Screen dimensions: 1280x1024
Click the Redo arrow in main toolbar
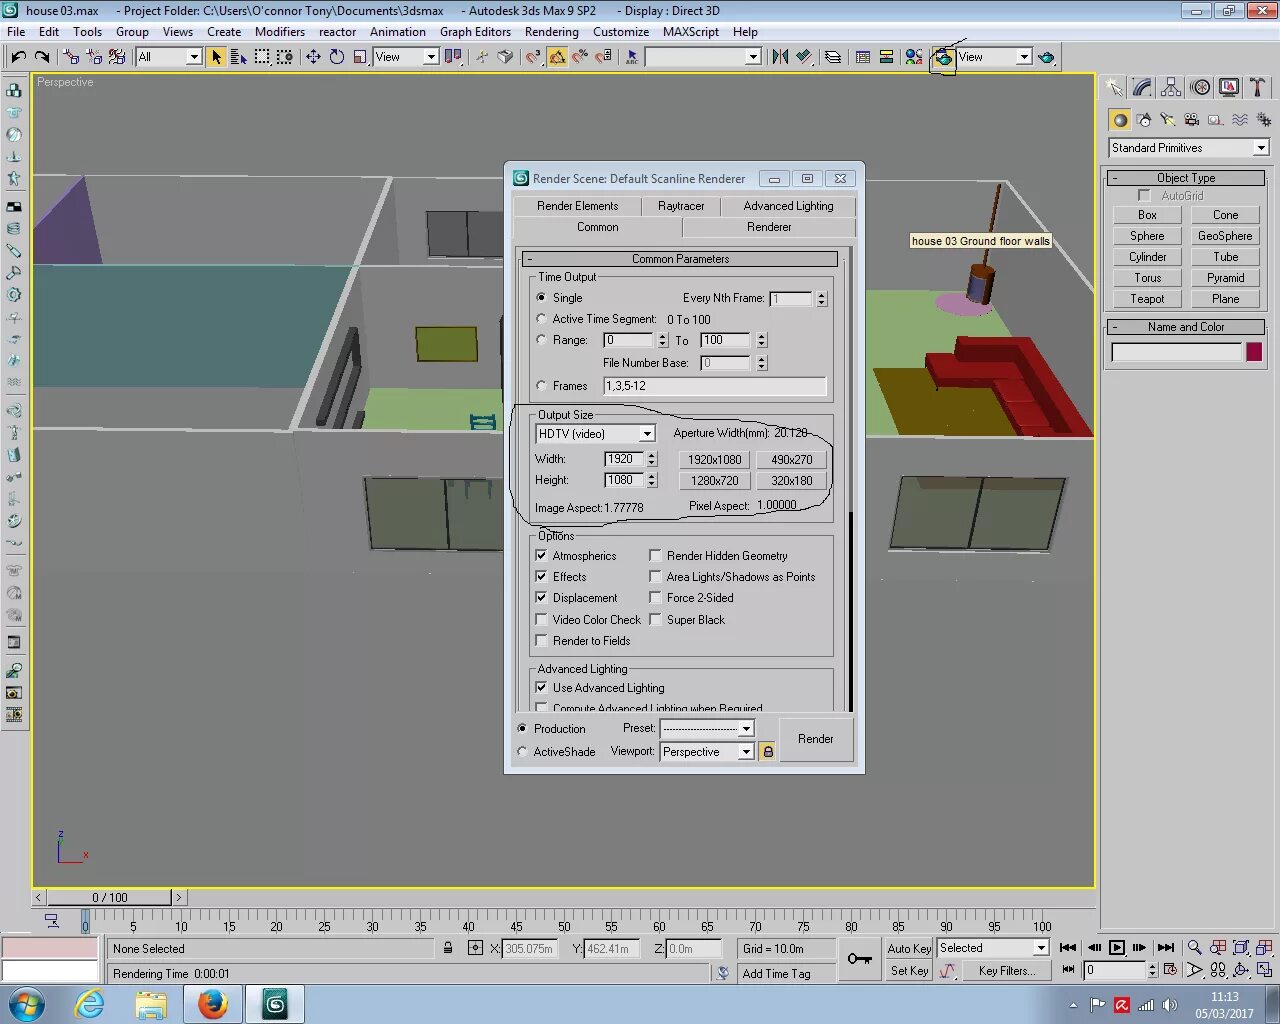(42, 57)
